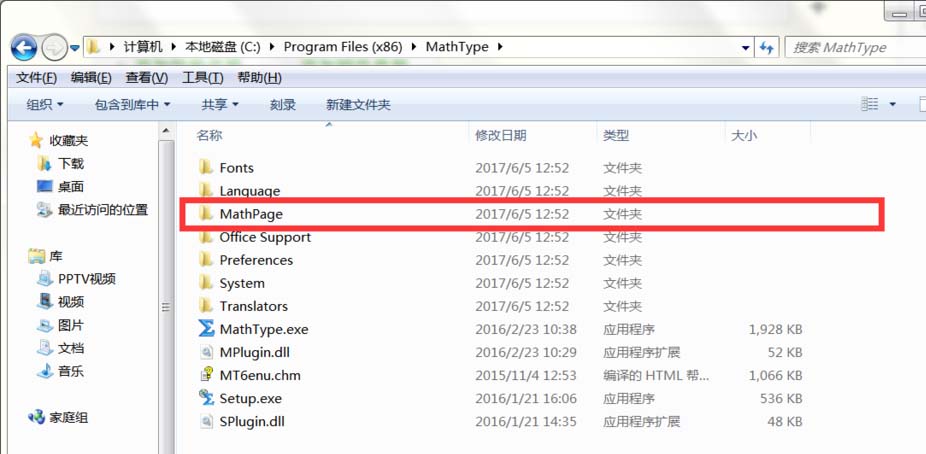The image size is (926, 454).
Task: Open the recent locations dropdown arrow
Action: (x=75, y=48)
